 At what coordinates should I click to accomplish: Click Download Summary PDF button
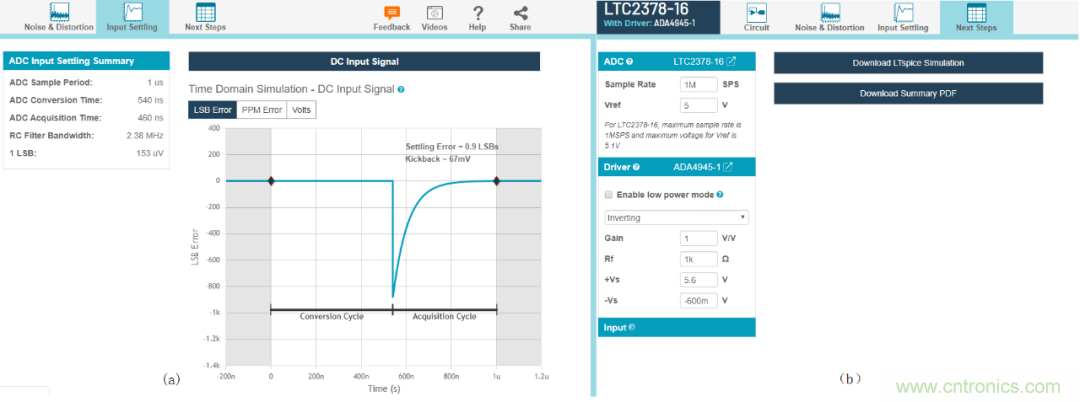[x=908, y=93]
